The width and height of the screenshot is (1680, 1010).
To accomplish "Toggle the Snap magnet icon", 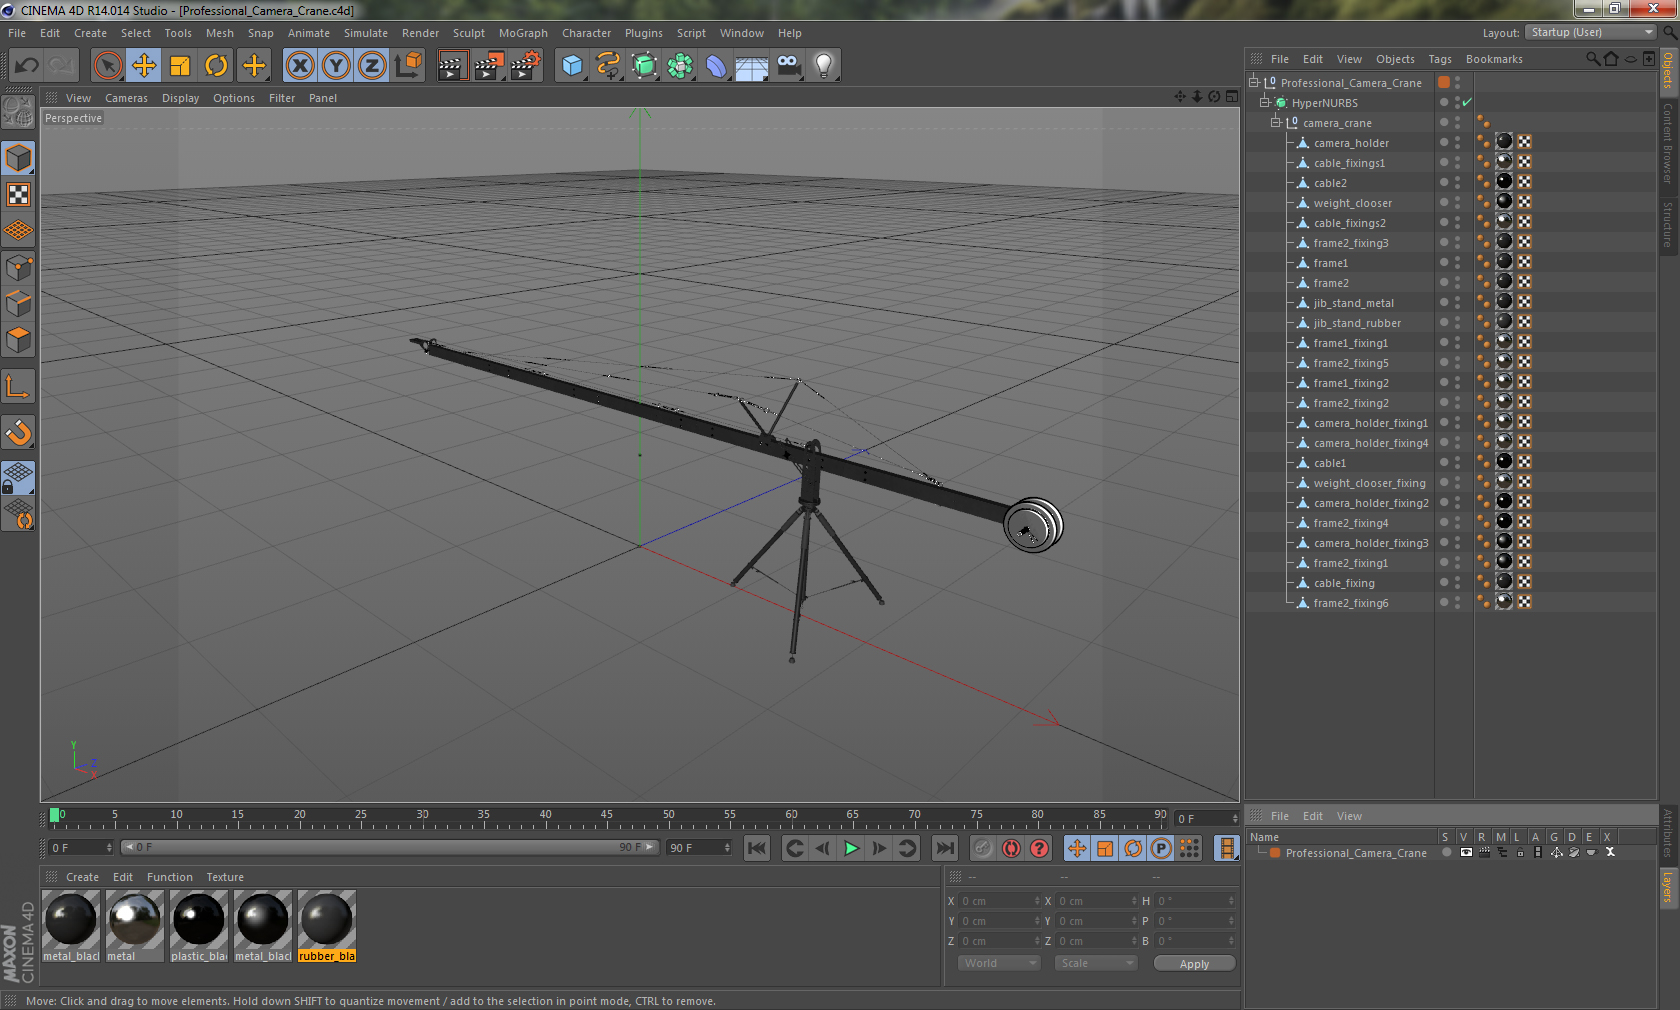I will (18, 432).
